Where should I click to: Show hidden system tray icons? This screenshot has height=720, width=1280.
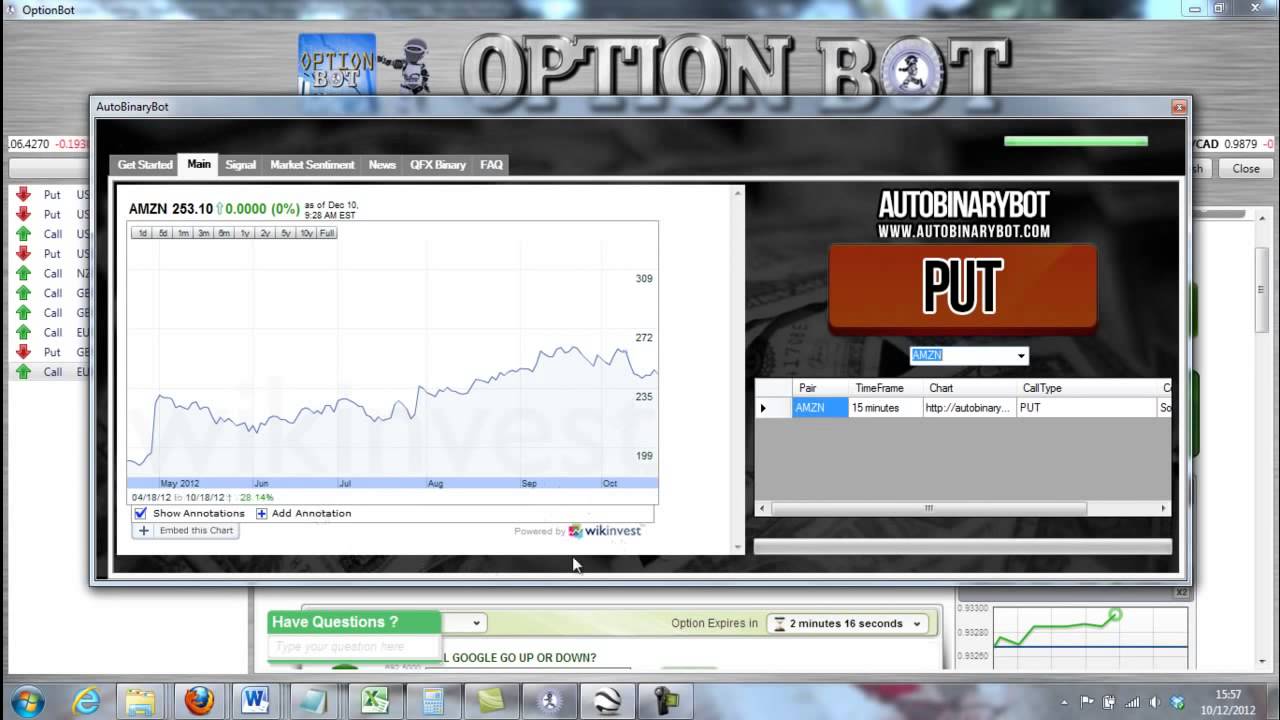(1064, 701)
